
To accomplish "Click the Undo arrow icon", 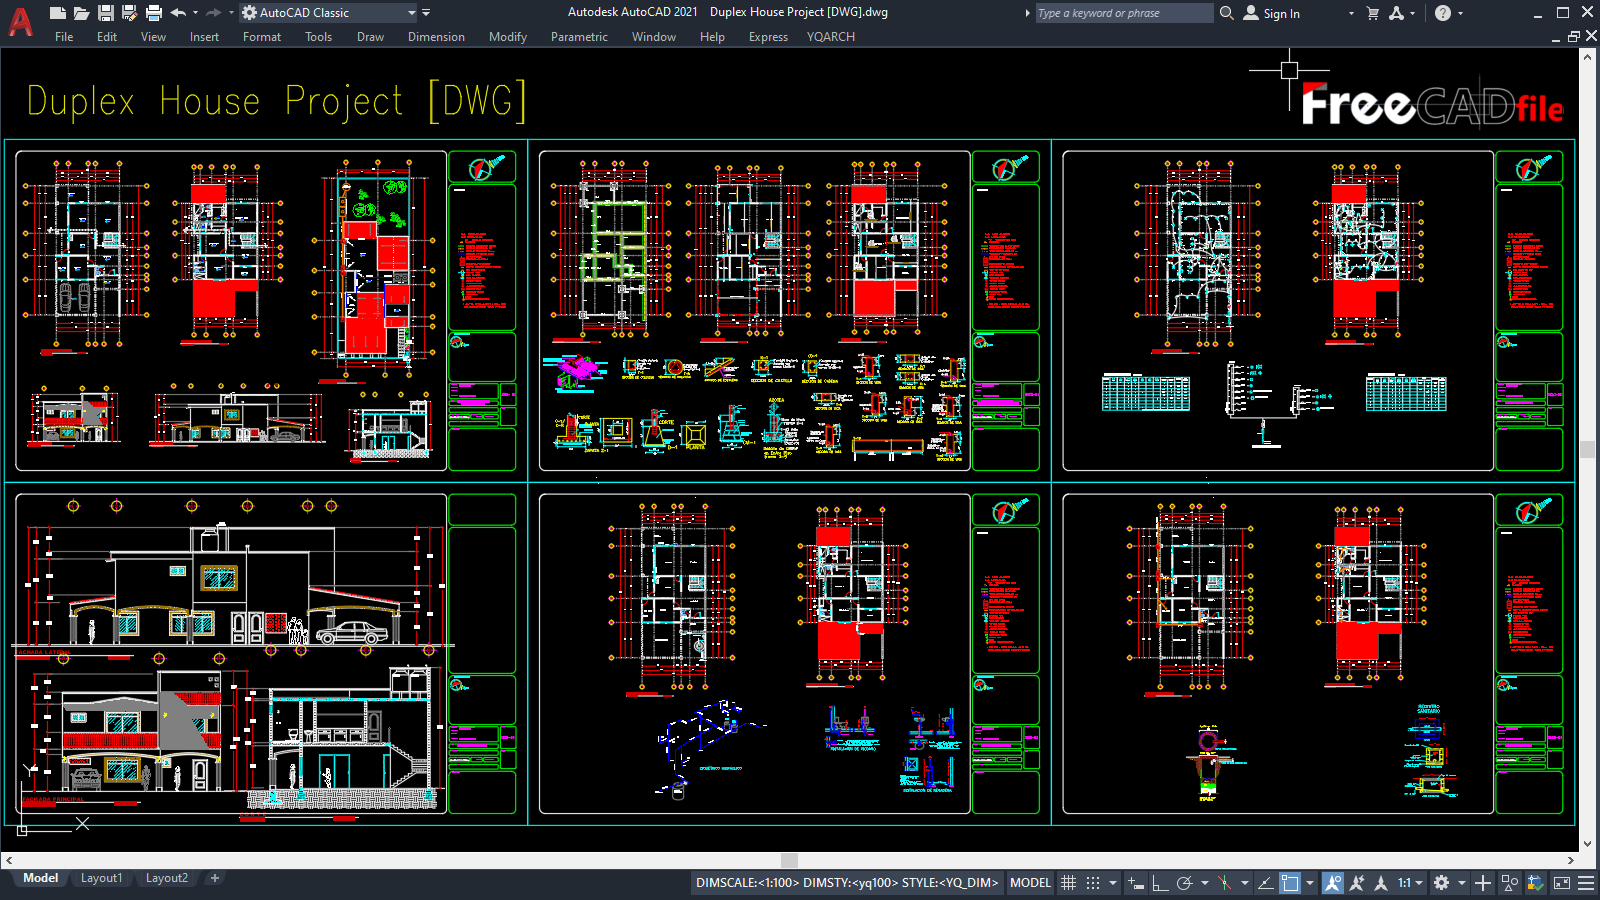I will tap(178, 13).
